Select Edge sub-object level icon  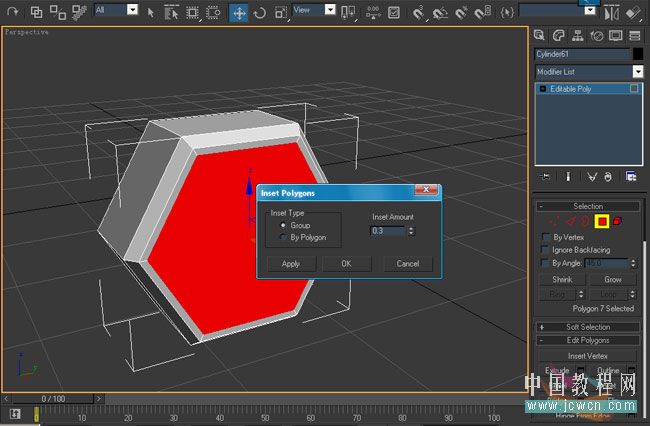570,221
